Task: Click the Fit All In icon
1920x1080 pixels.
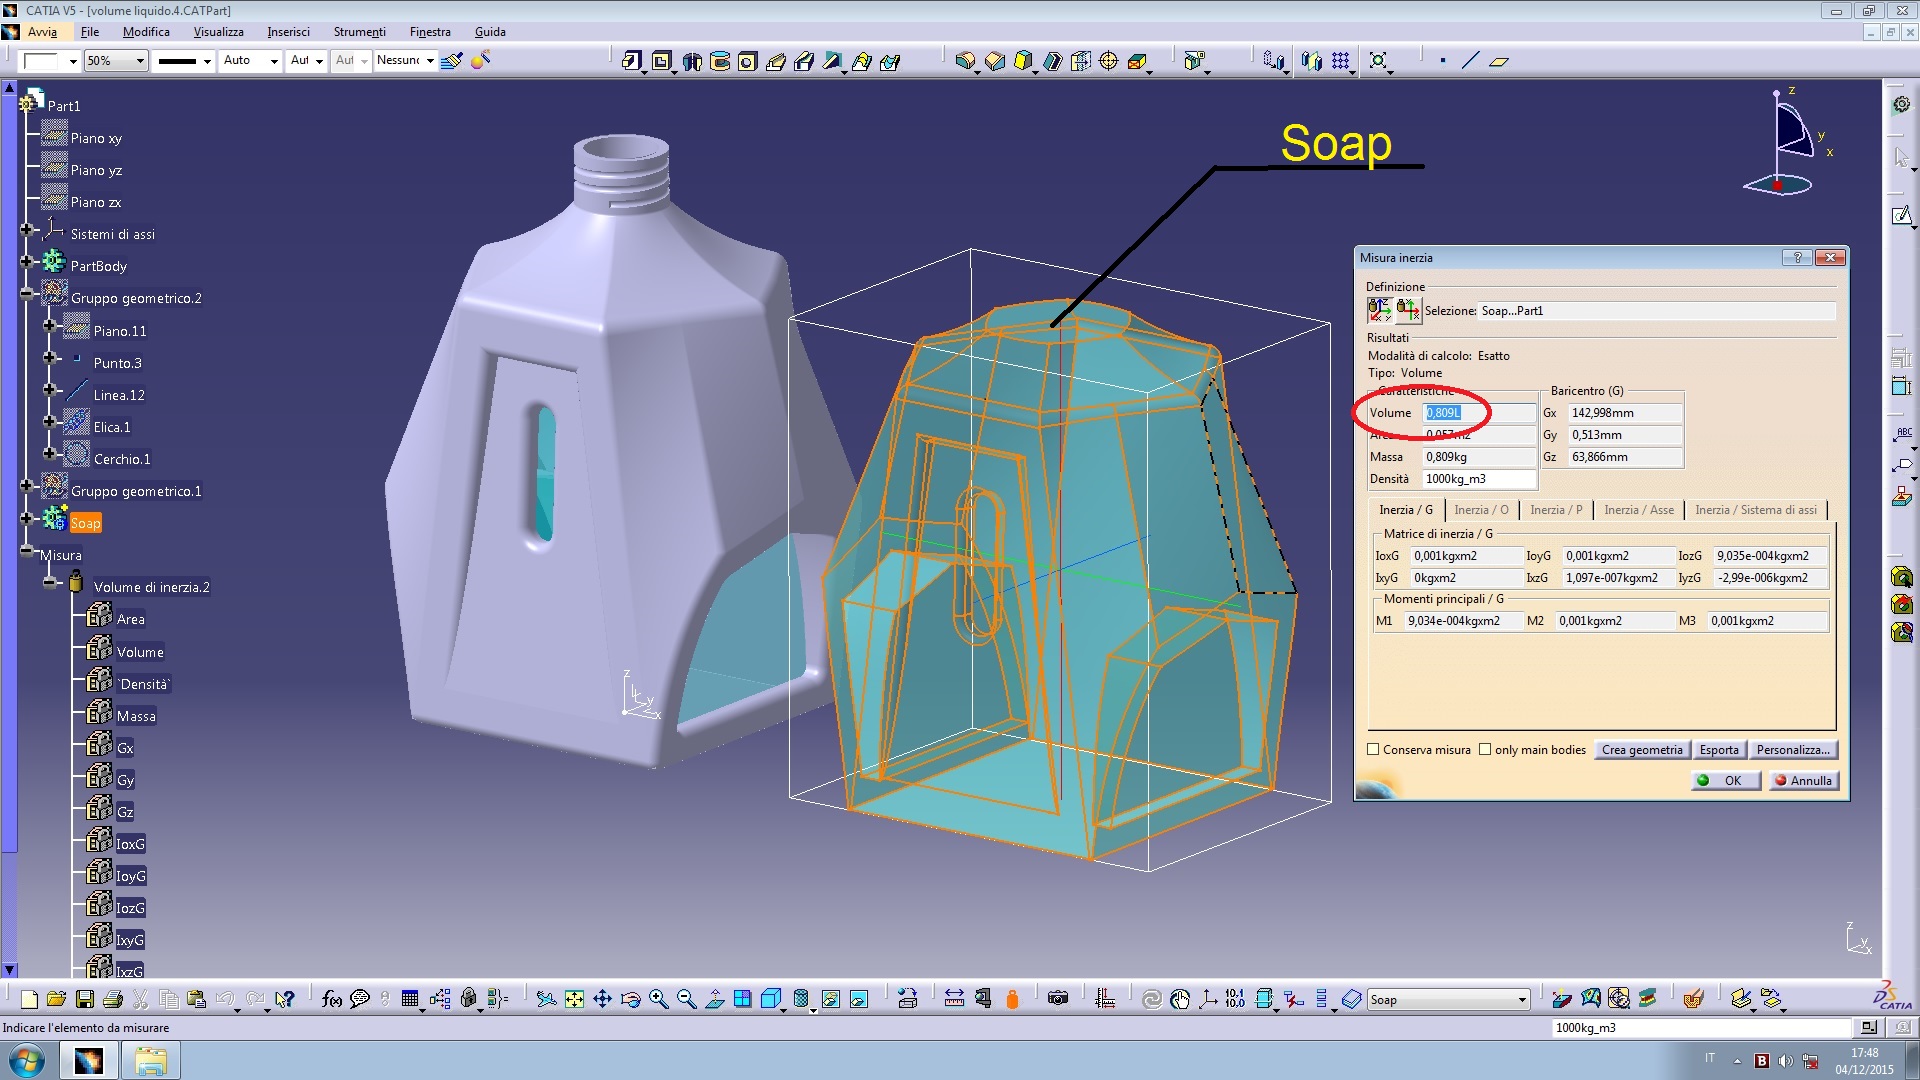Action: click(574, 999)
